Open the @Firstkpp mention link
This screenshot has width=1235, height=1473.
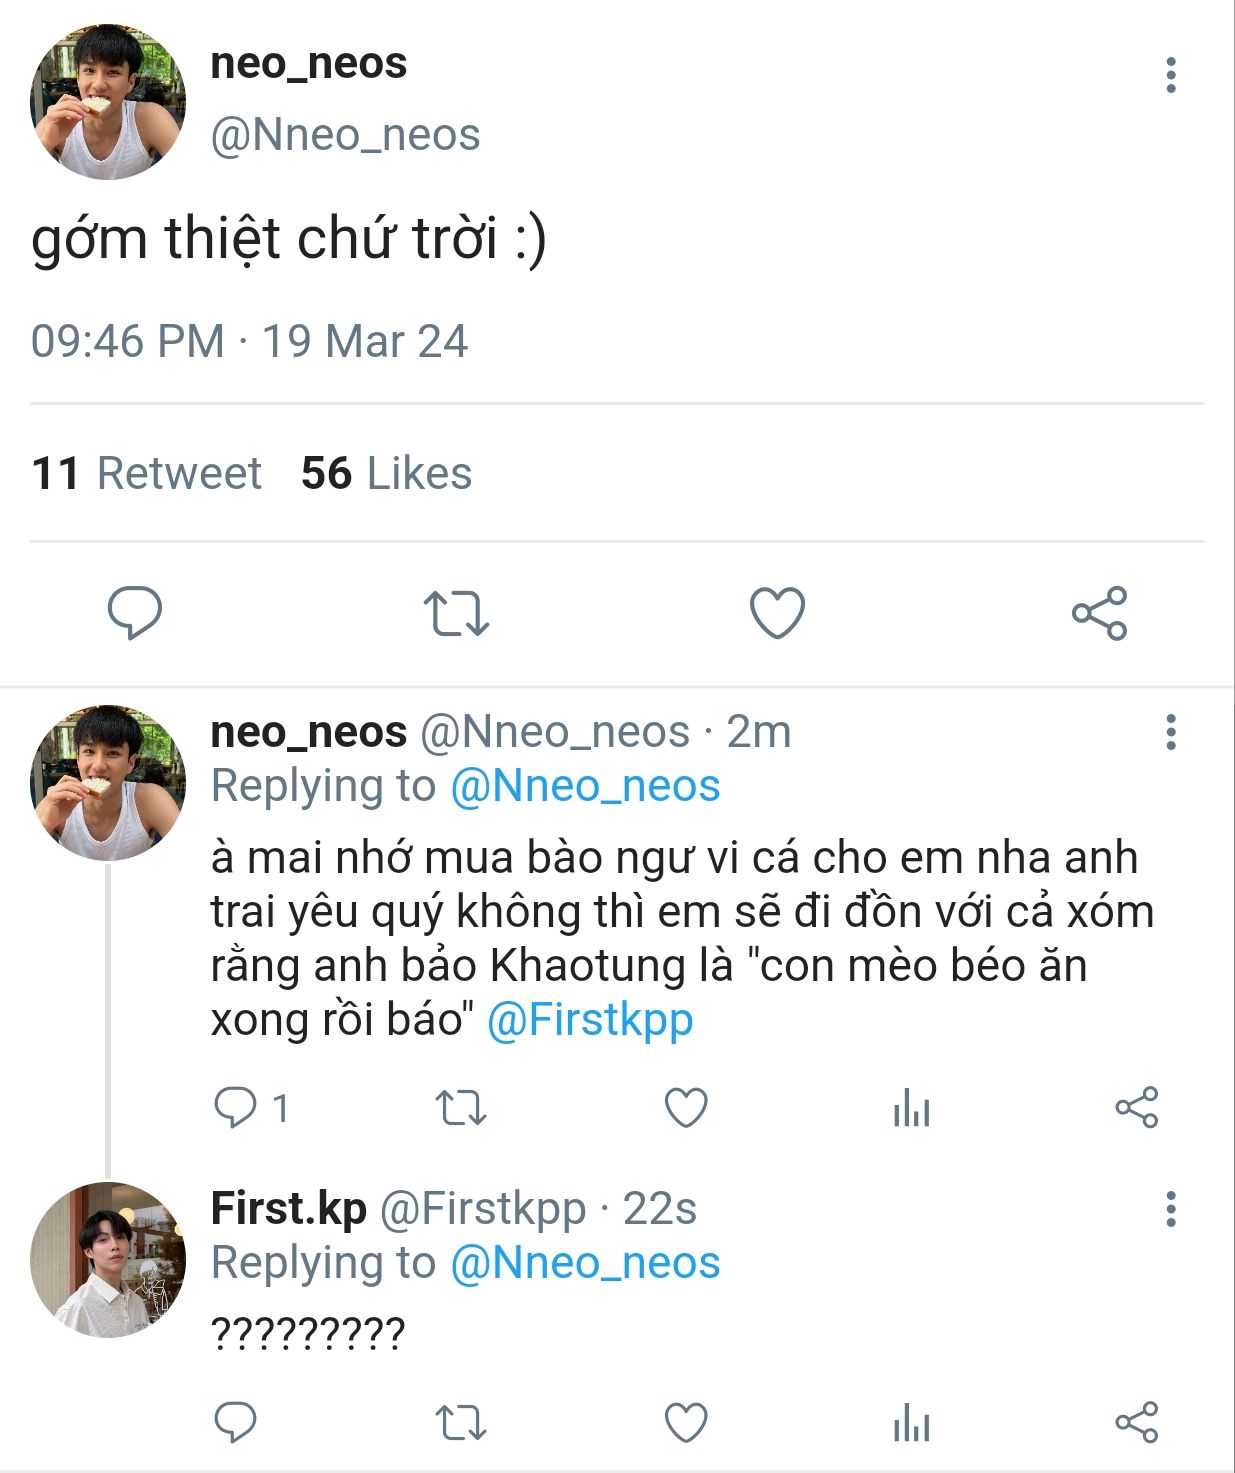point(590,1020)
